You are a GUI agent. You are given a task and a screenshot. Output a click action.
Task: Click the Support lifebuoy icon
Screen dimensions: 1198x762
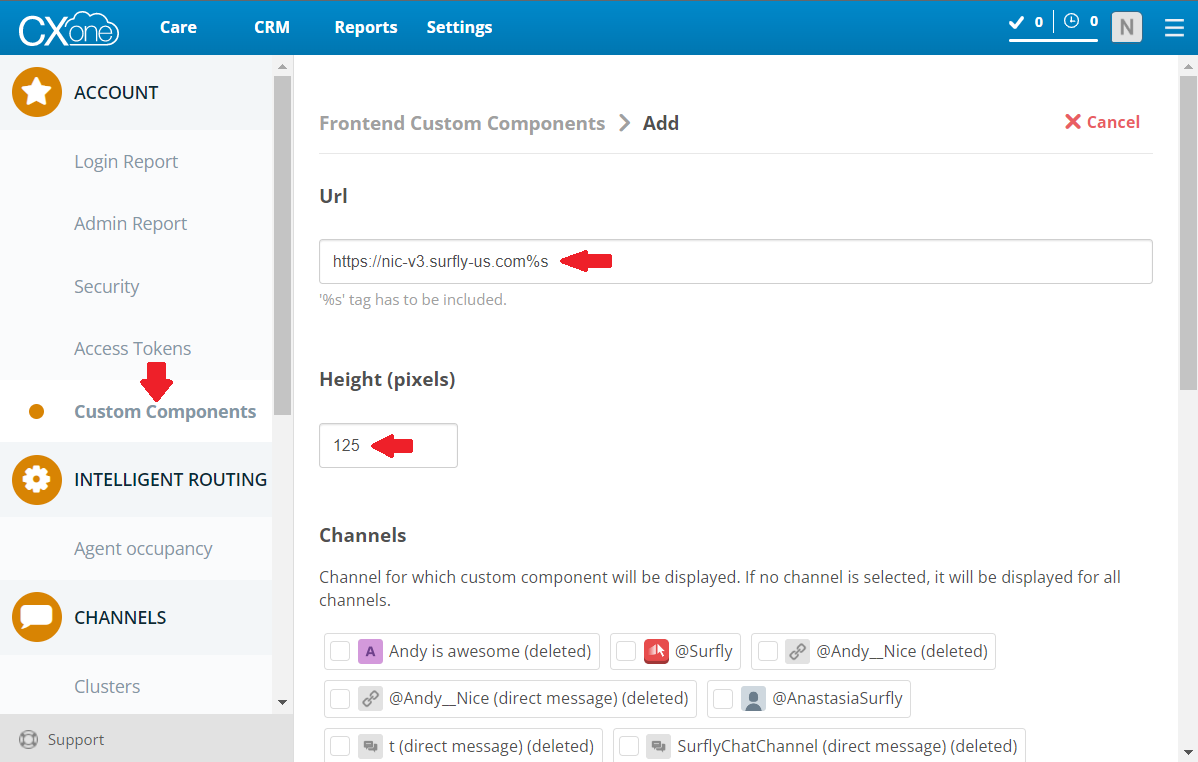[28, 740]
